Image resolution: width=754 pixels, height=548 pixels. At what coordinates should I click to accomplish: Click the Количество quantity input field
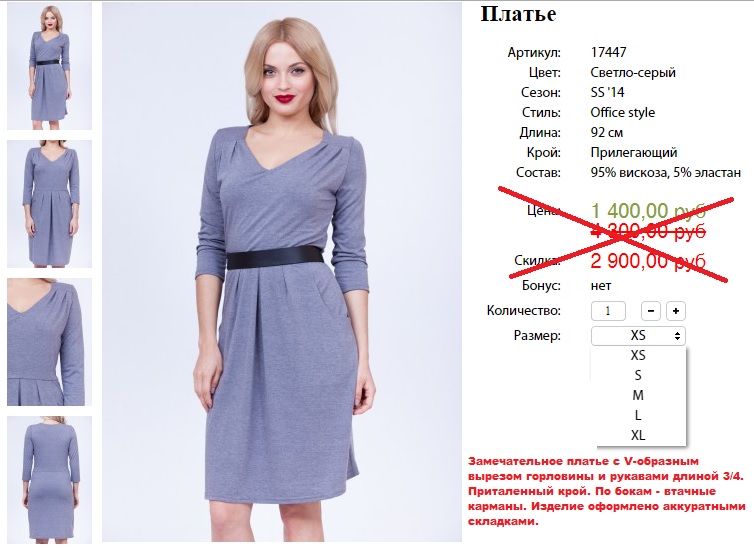(608, 311)
